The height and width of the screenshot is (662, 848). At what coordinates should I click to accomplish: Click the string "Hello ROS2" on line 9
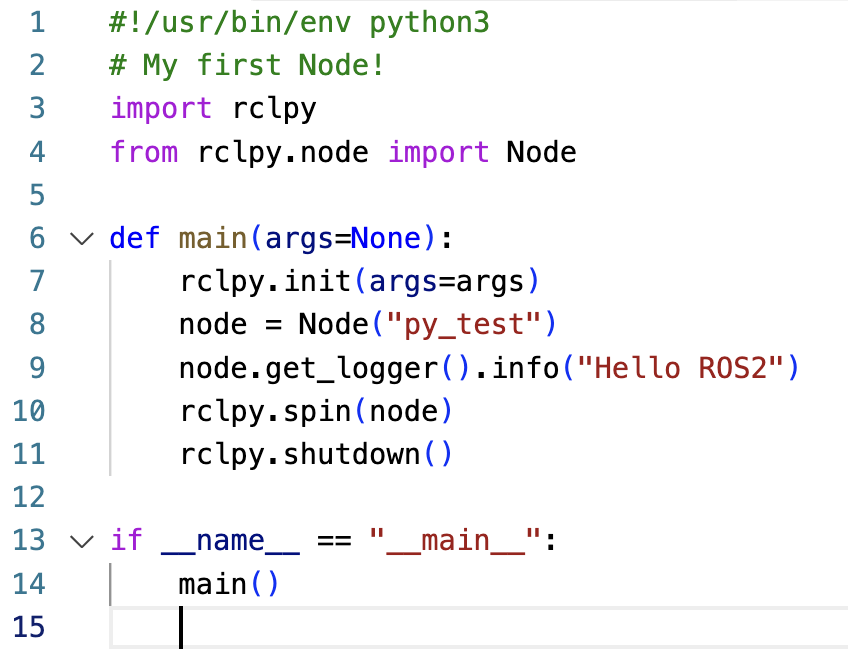[680, 368]
